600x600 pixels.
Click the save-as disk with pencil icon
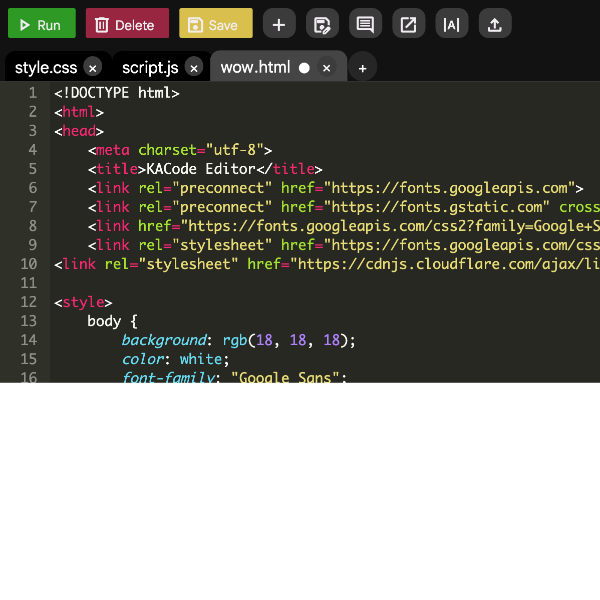click(x=322, y=24)
